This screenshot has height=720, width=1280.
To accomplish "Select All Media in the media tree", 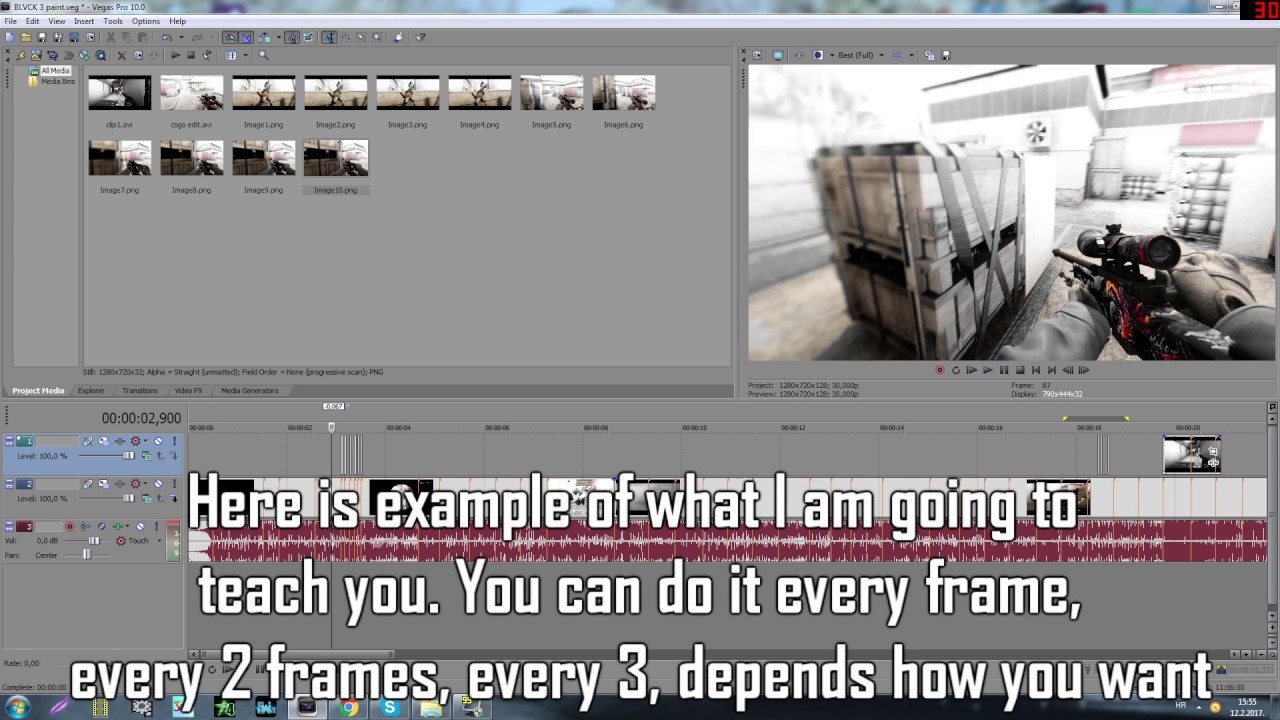I will coord(55,71).
